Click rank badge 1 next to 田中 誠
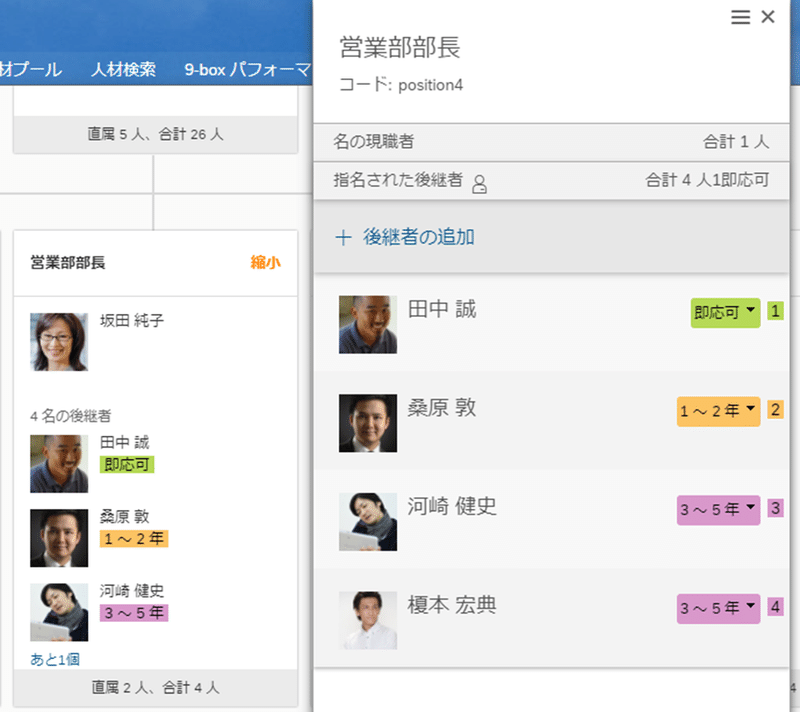Image resolution: width=800 pixels, height=712 pixels. coord(776,311)
